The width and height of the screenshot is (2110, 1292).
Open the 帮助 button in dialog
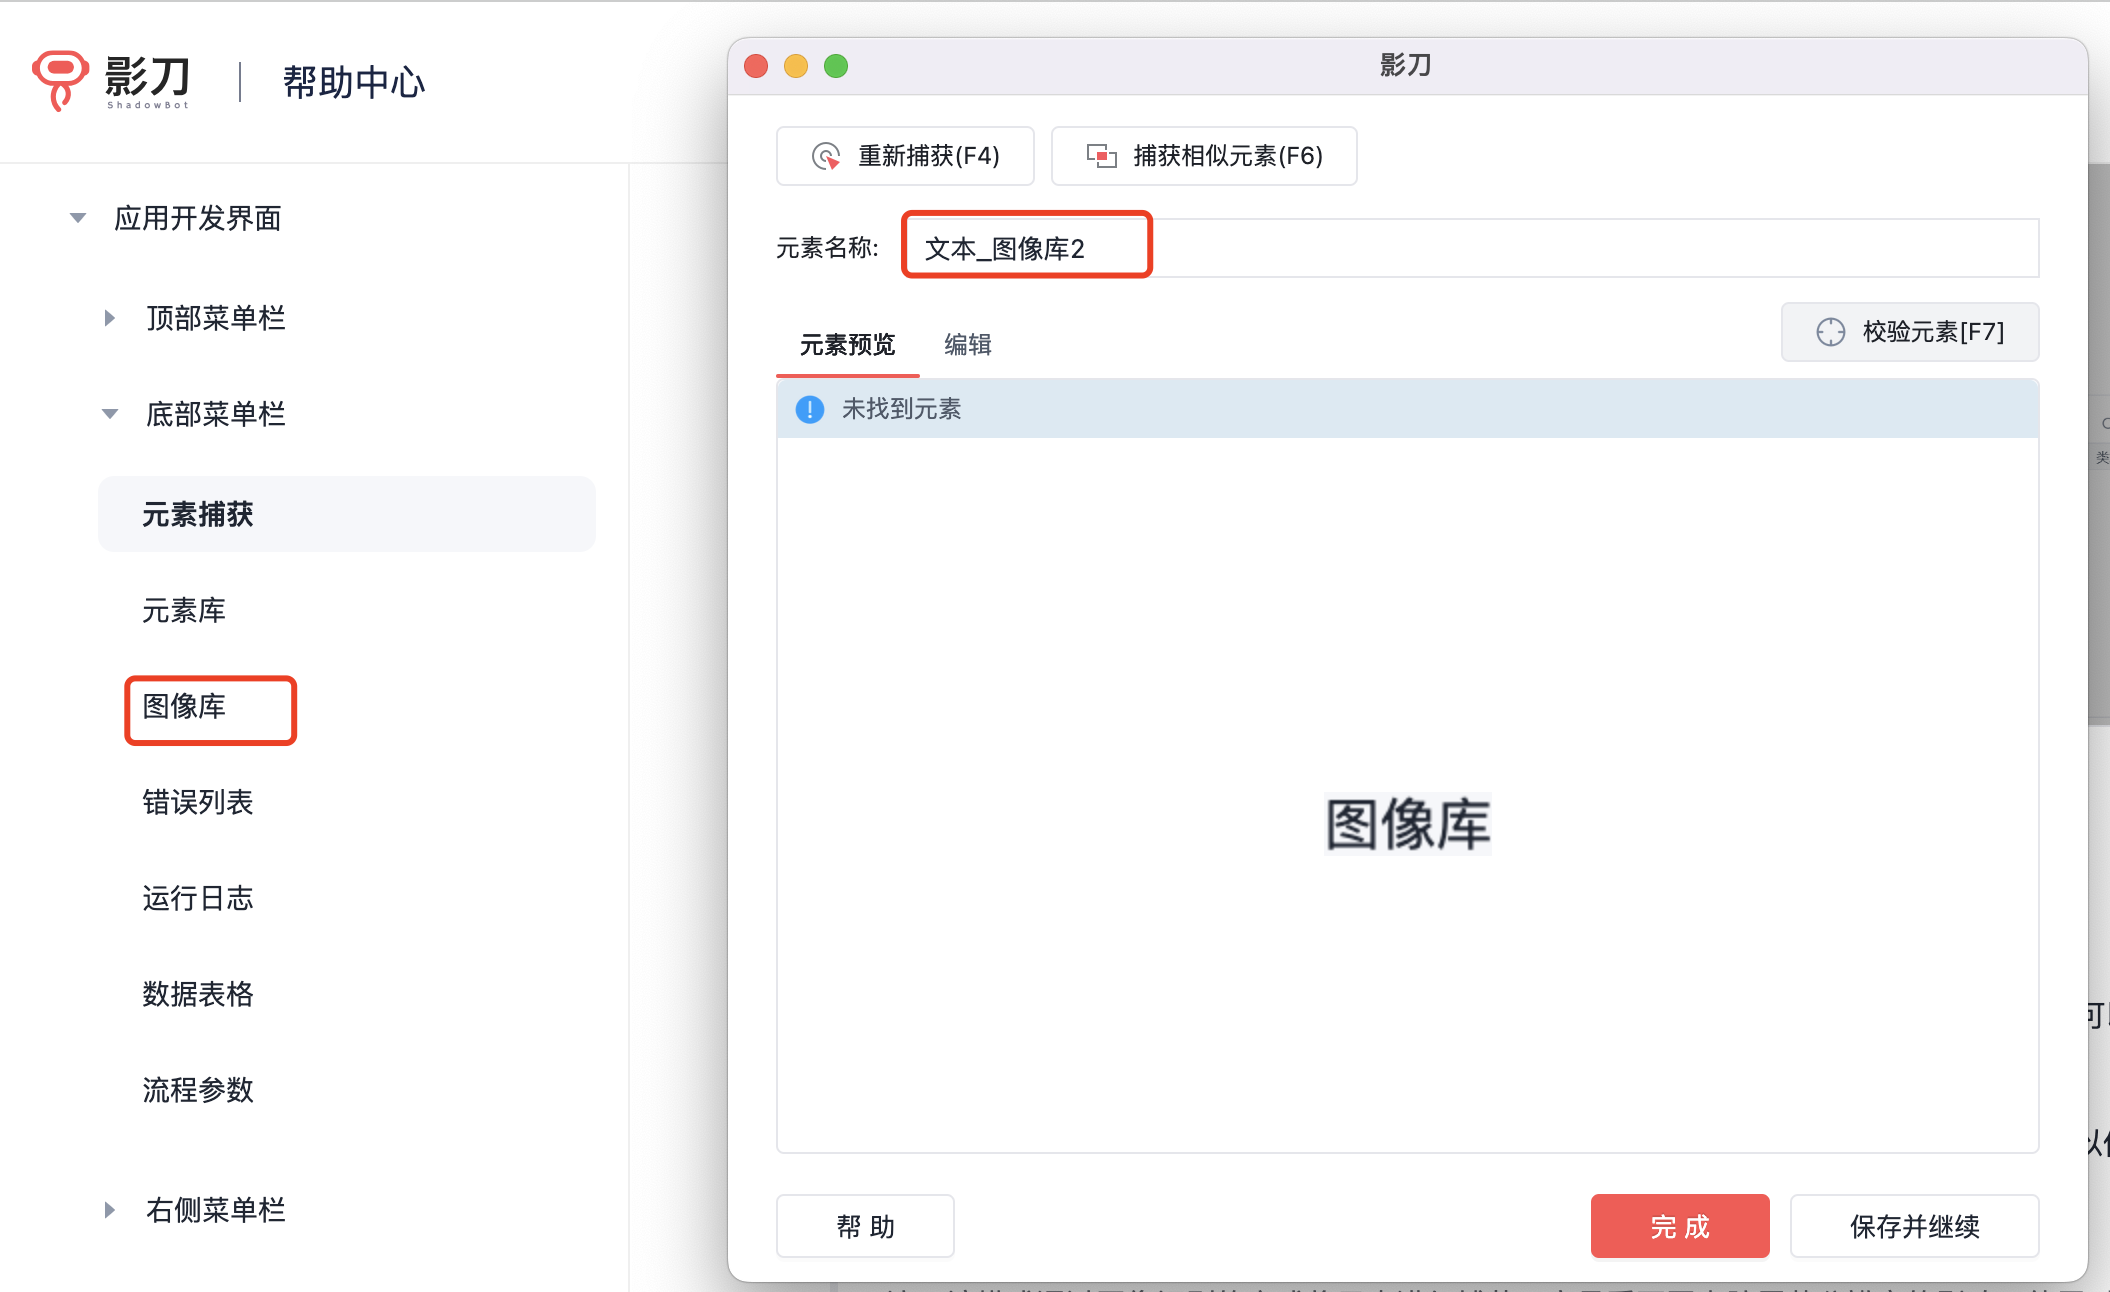[x=865, y=1226]
